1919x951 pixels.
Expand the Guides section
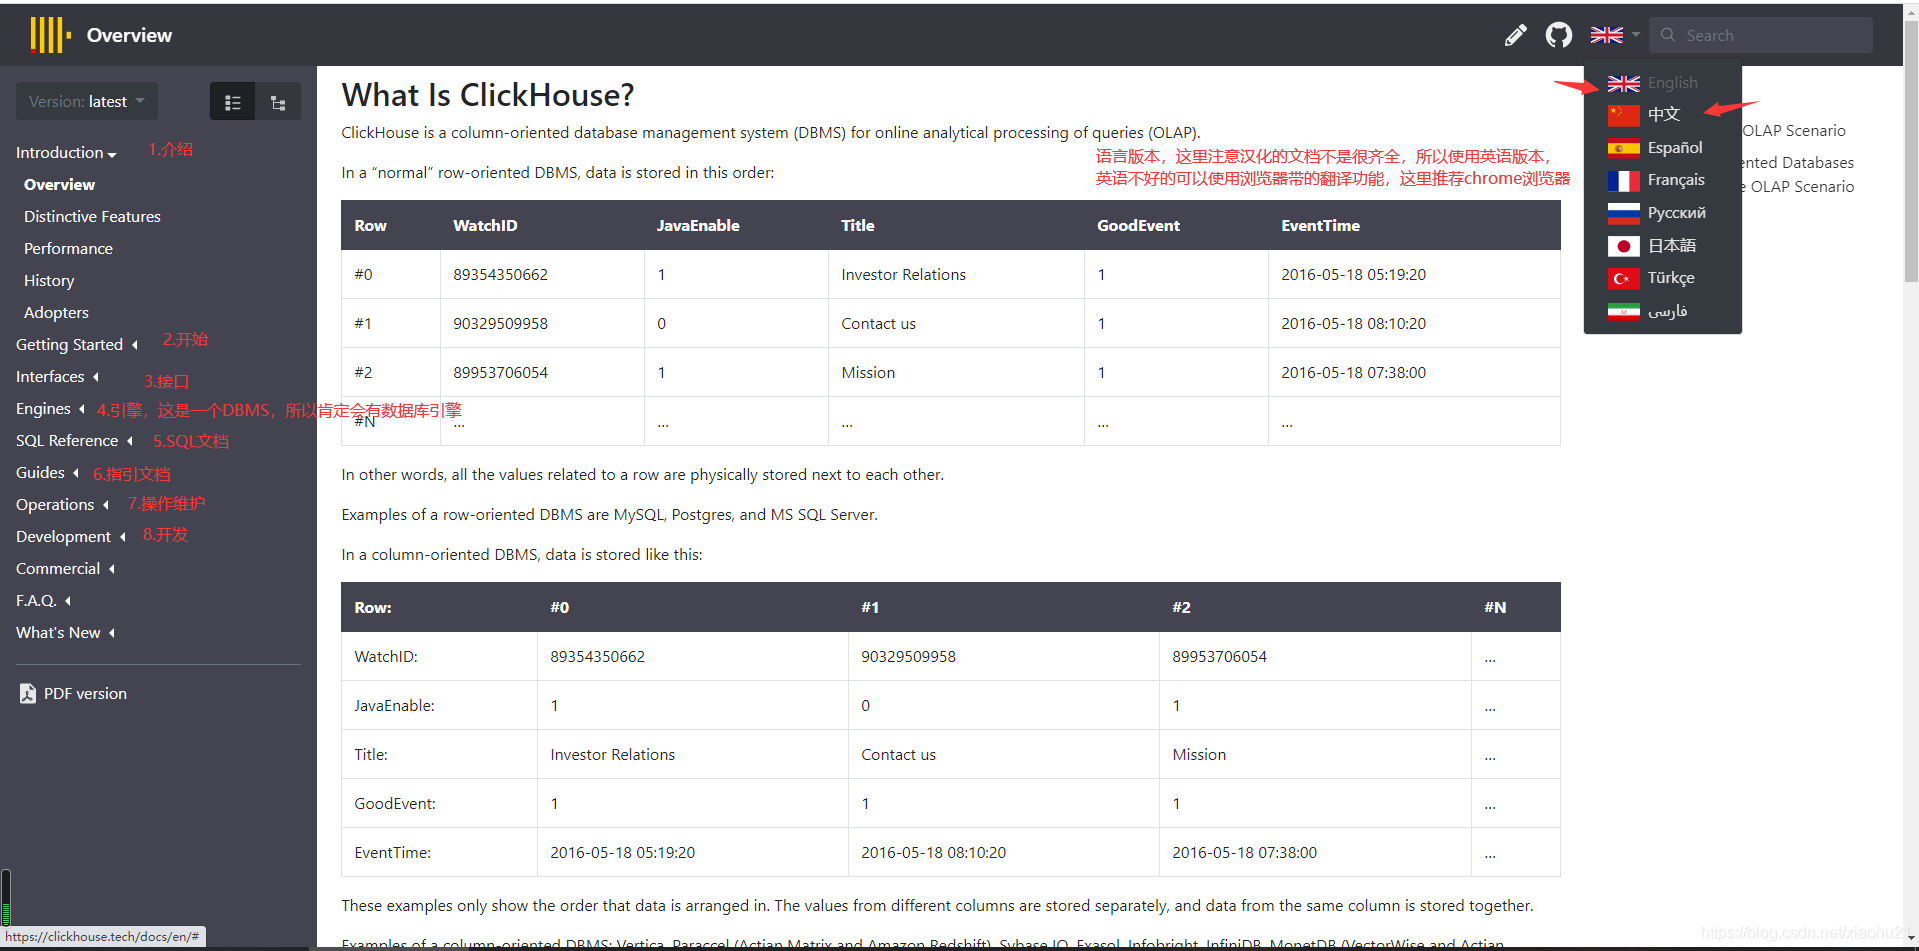coord(47,472)
